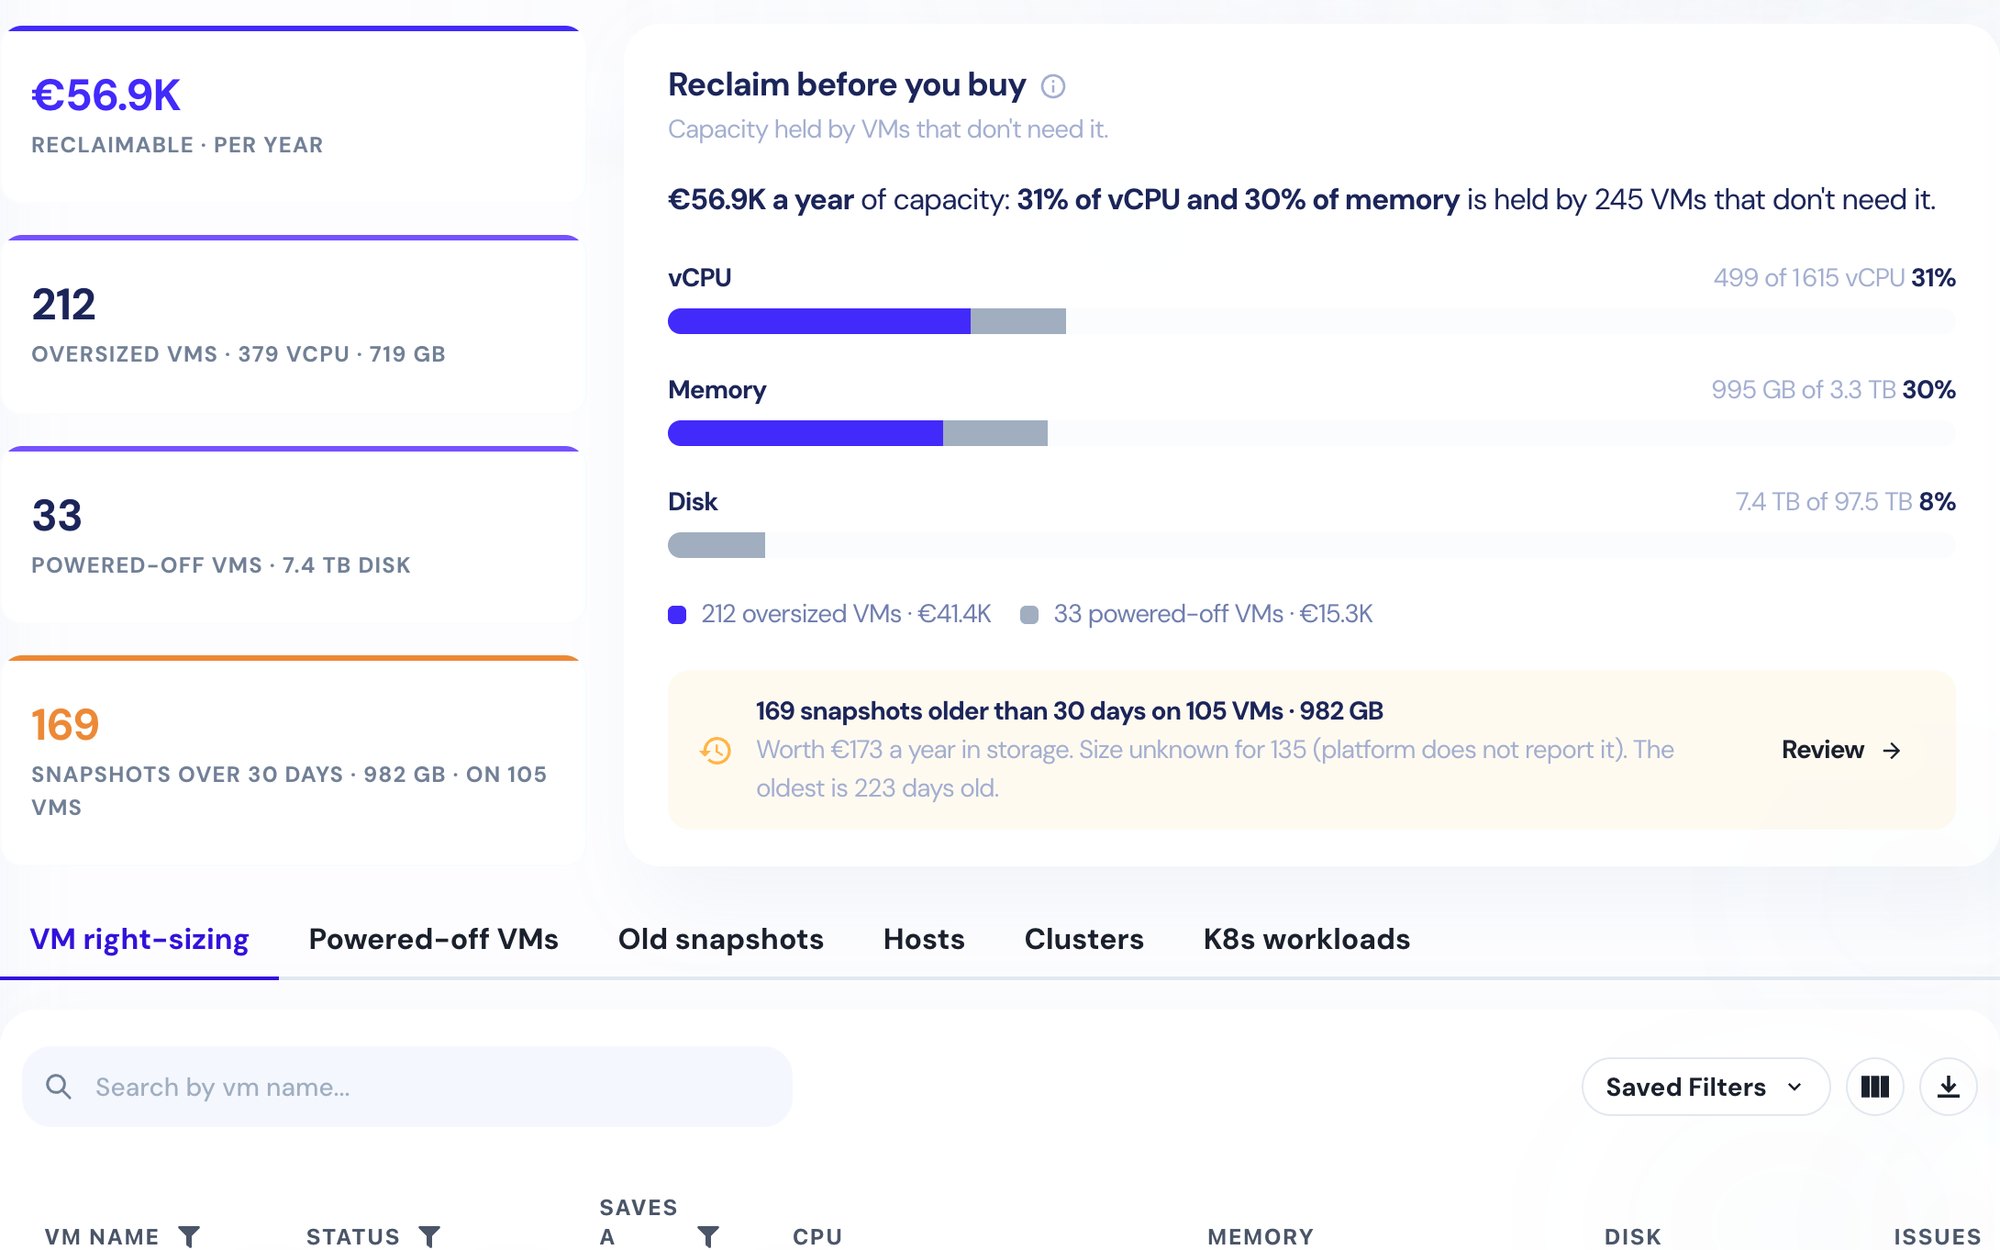The image size is (2000, 1250).
Task: Open the K8s workloads tab
Action: pyautogui.click(x=1307, y=939)
